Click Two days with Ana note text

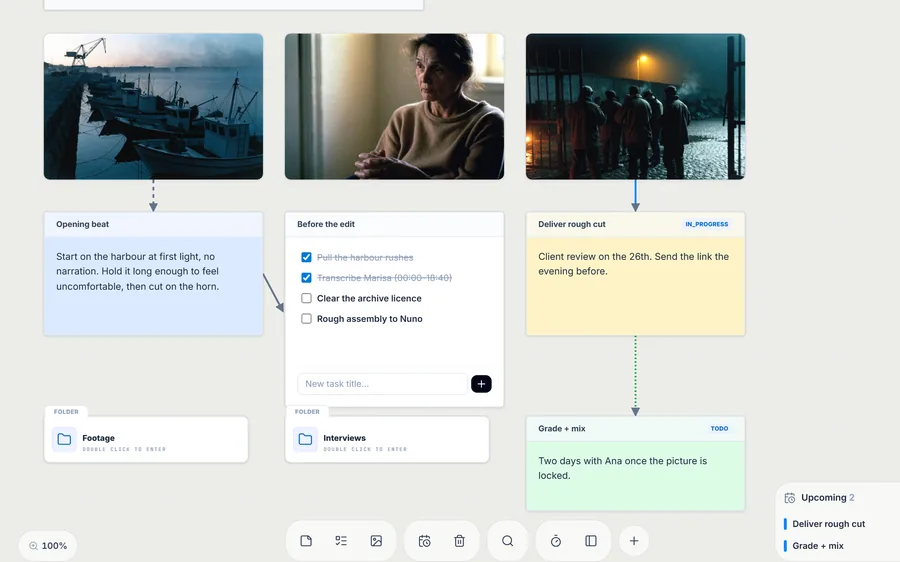623,468
